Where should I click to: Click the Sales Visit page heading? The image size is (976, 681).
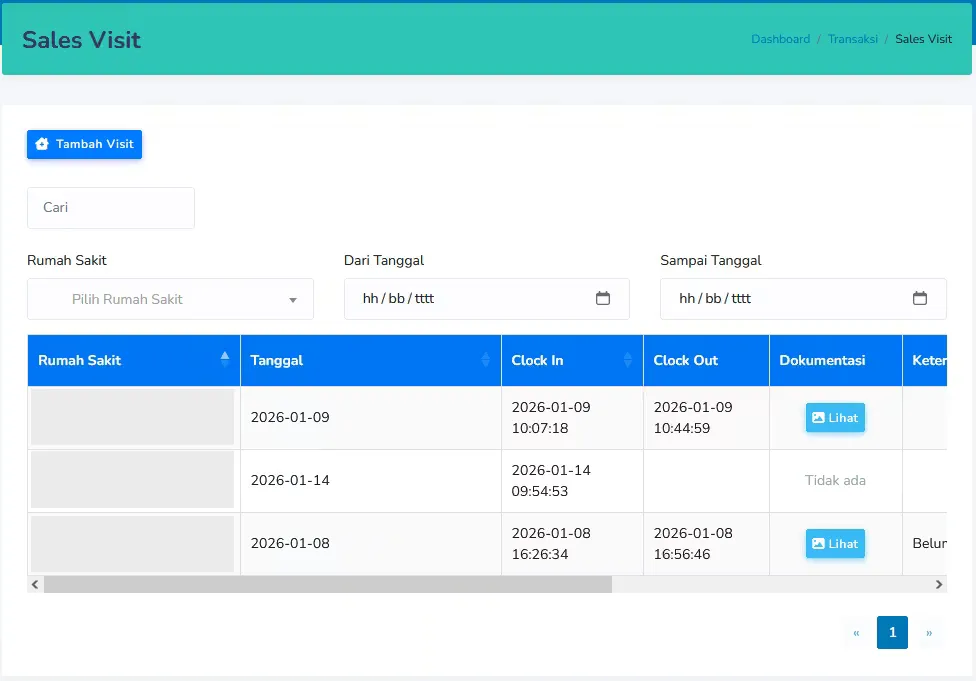(82, 40)
